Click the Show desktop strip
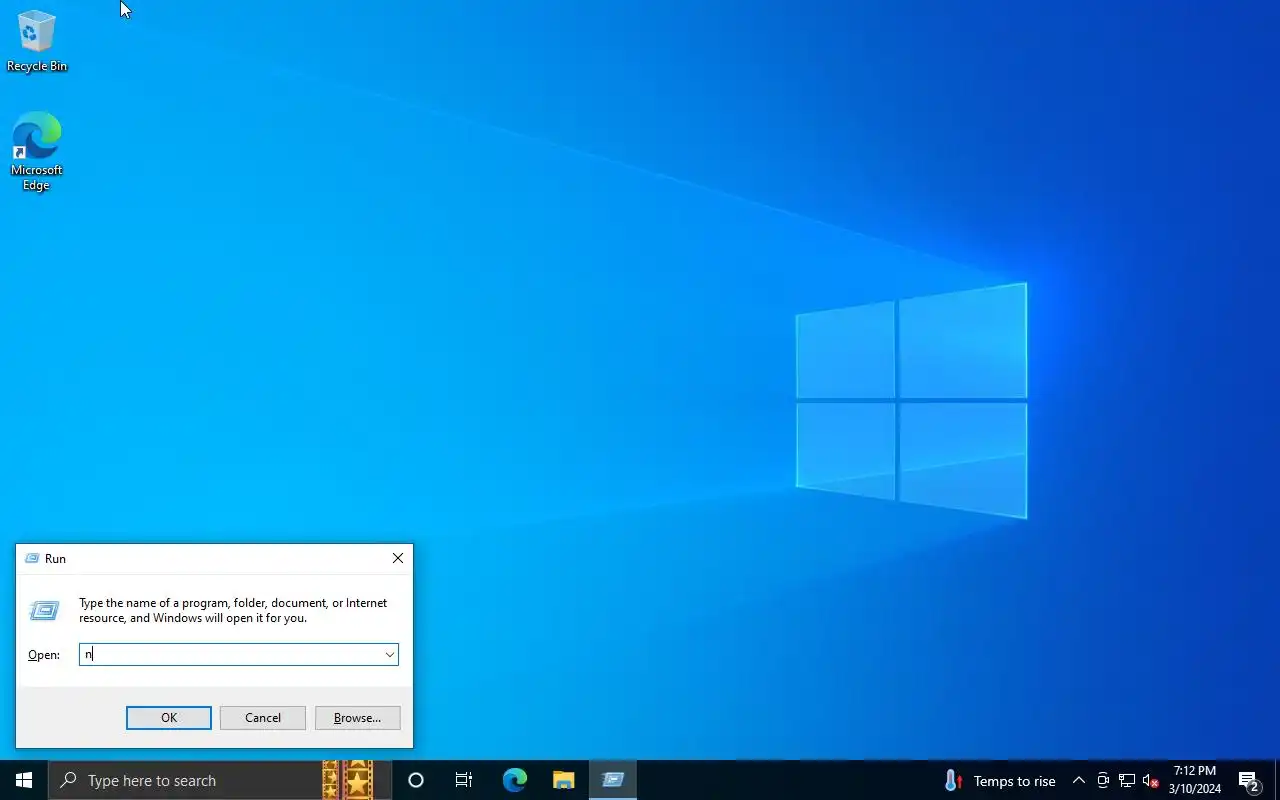 pyautogui.click(x=1277, y=780)
